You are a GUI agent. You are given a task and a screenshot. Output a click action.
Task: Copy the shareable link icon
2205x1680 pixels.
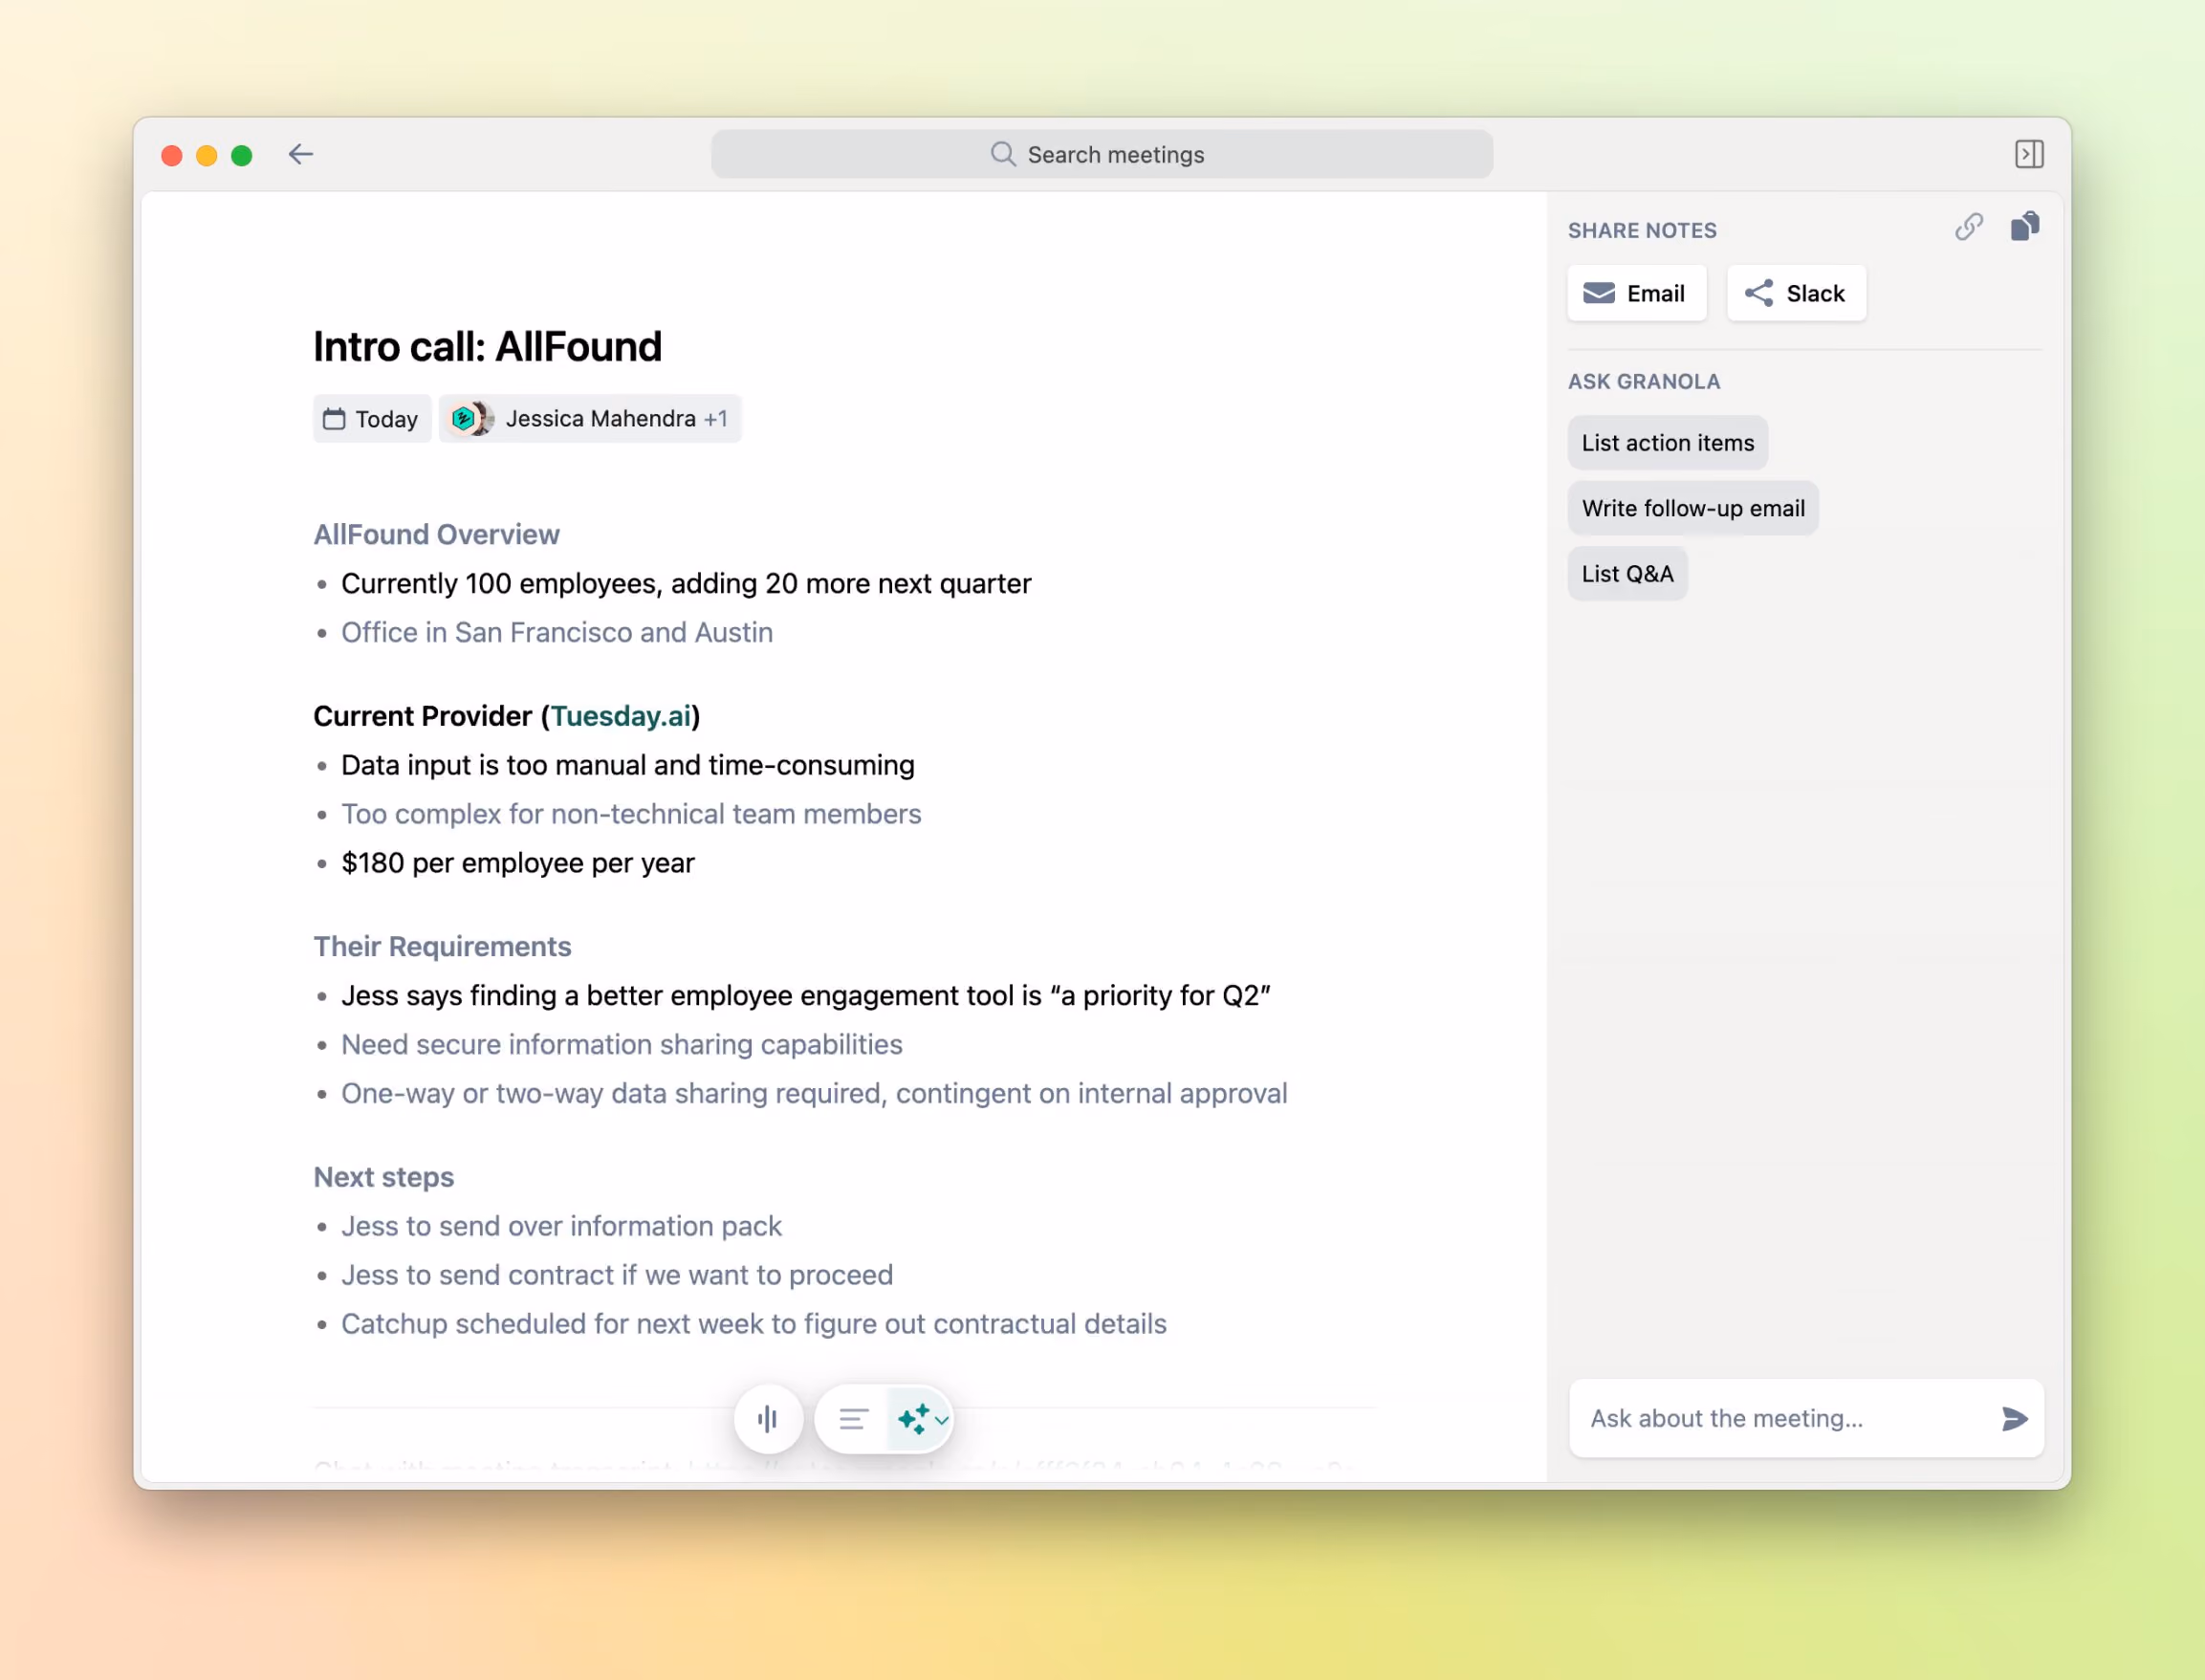click(1968, 228)
